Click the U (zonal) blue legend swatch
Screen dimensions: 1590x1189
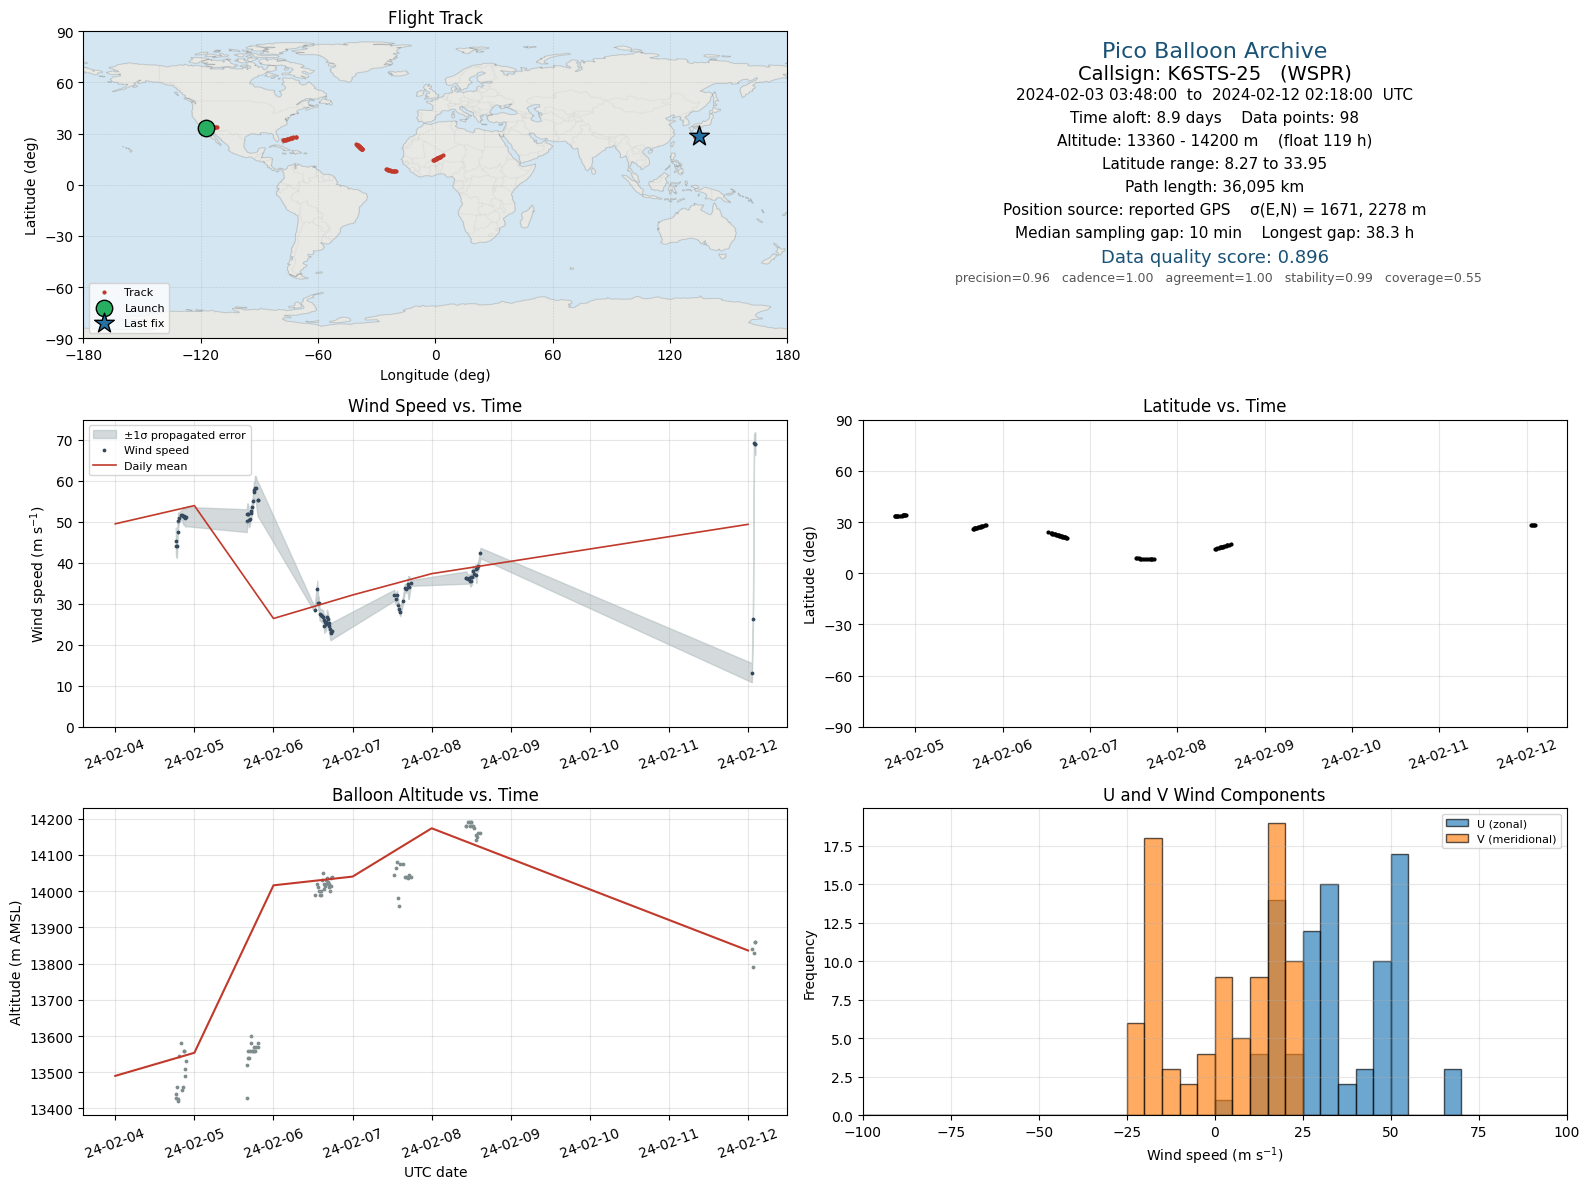[x=1457, y=824]
